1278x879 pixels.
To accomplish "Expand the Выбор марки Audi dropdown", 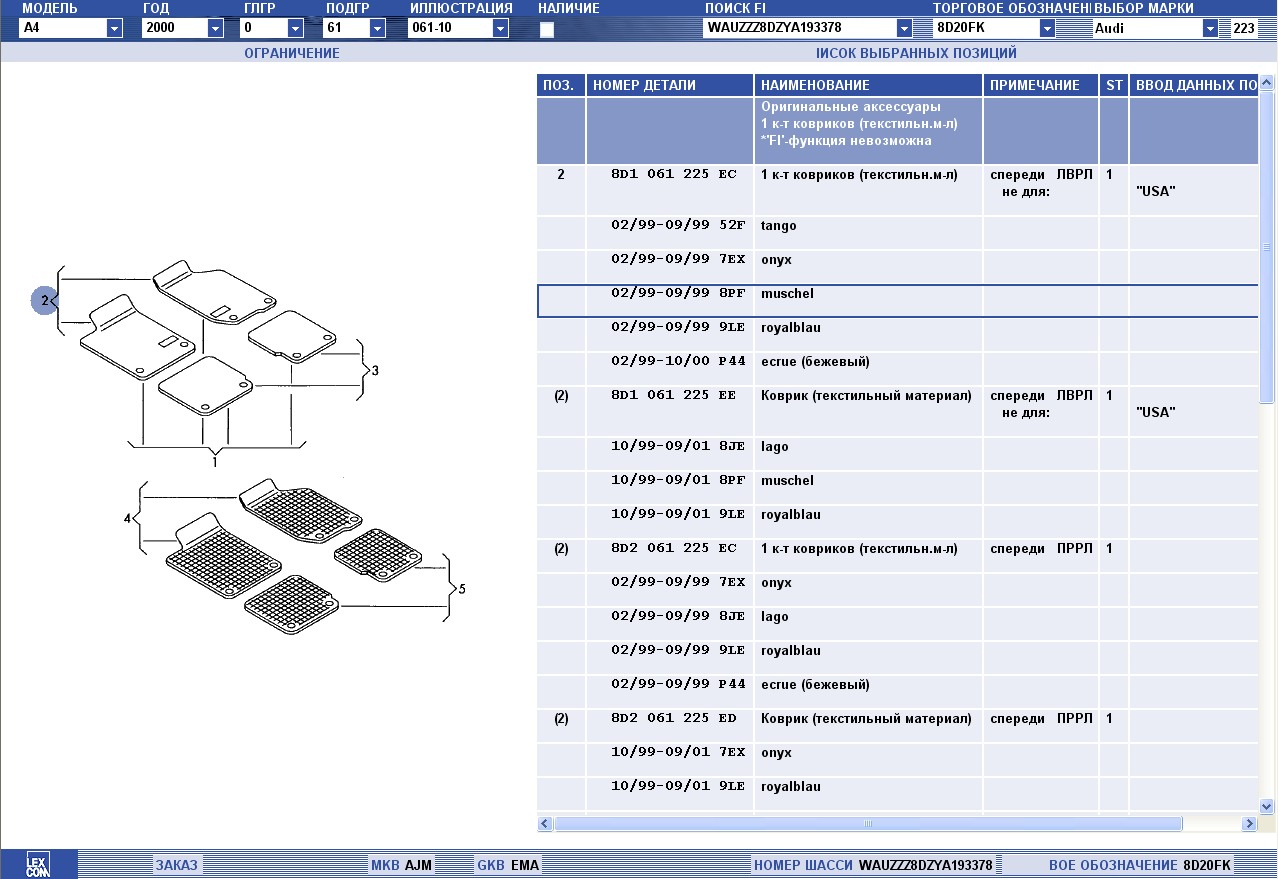I will coord(1210,29).
